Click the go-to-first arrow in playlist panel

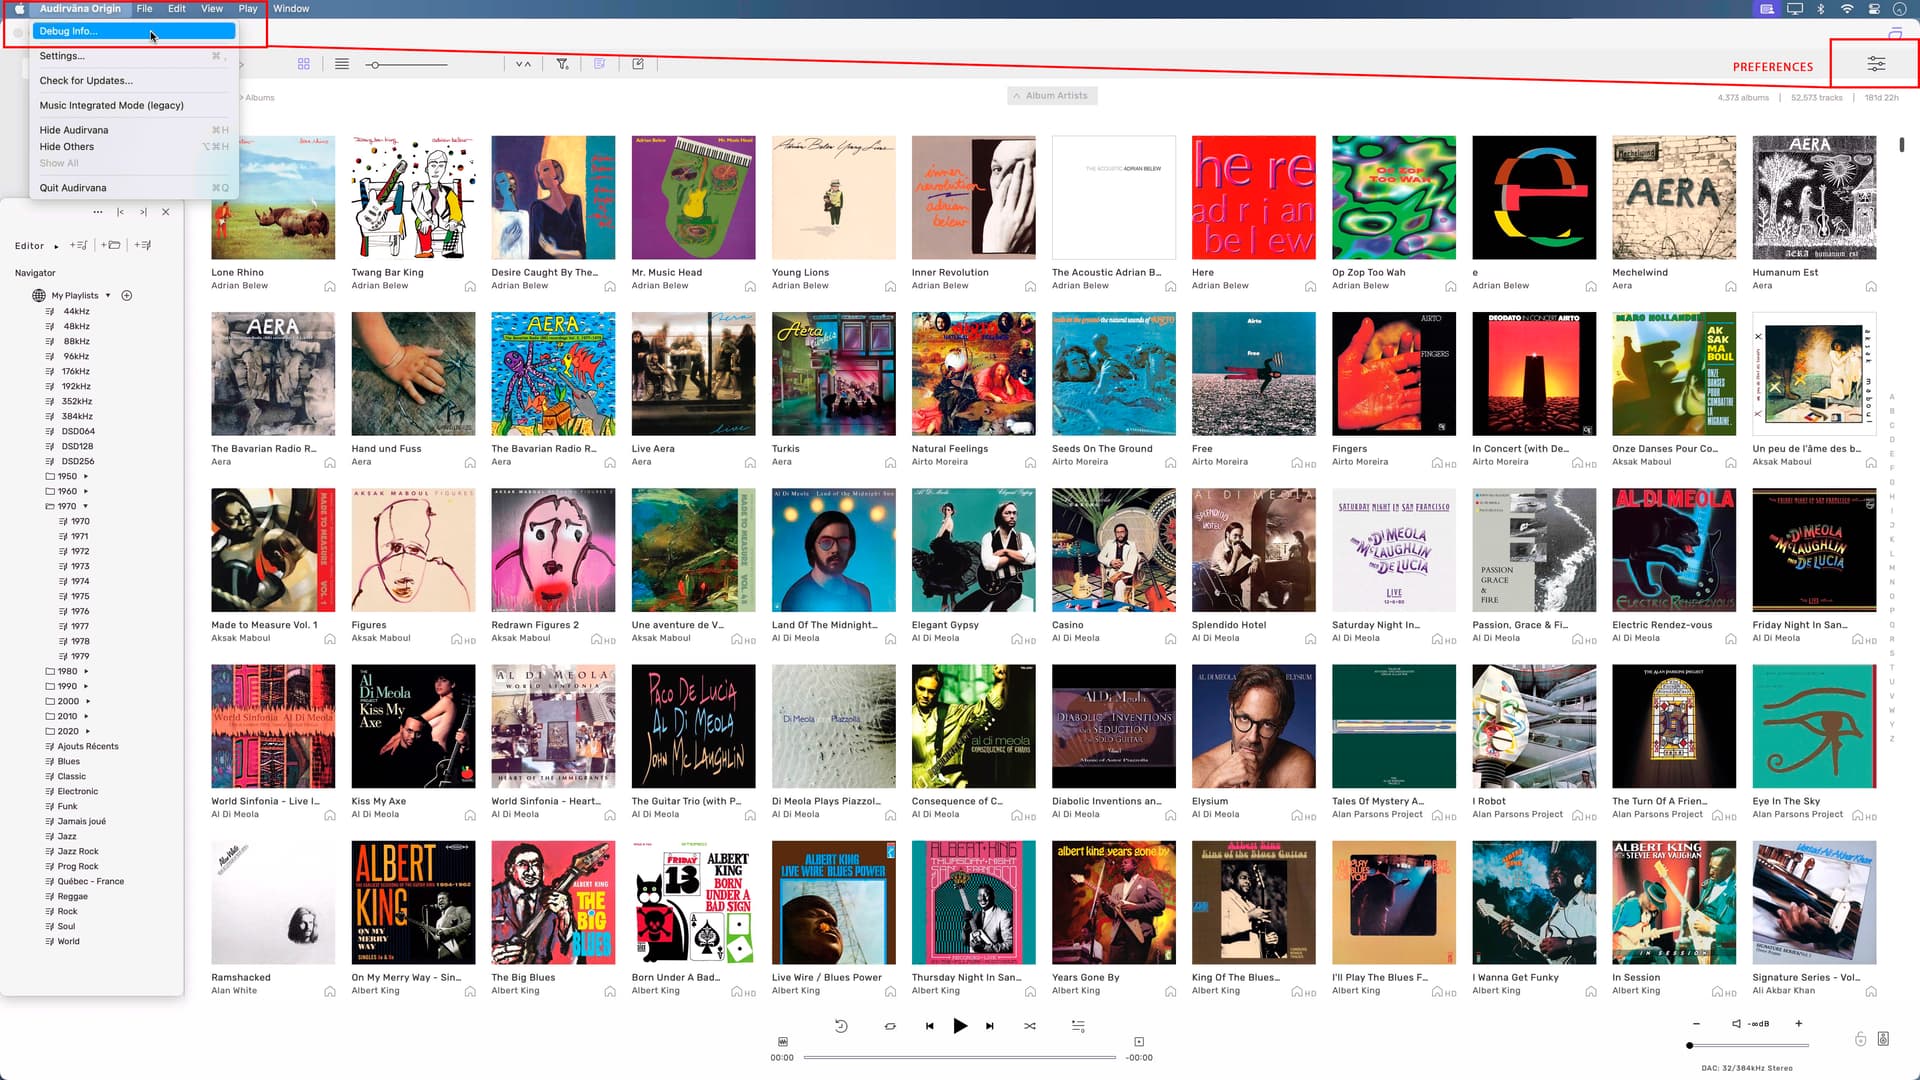(x=120, y=212)
